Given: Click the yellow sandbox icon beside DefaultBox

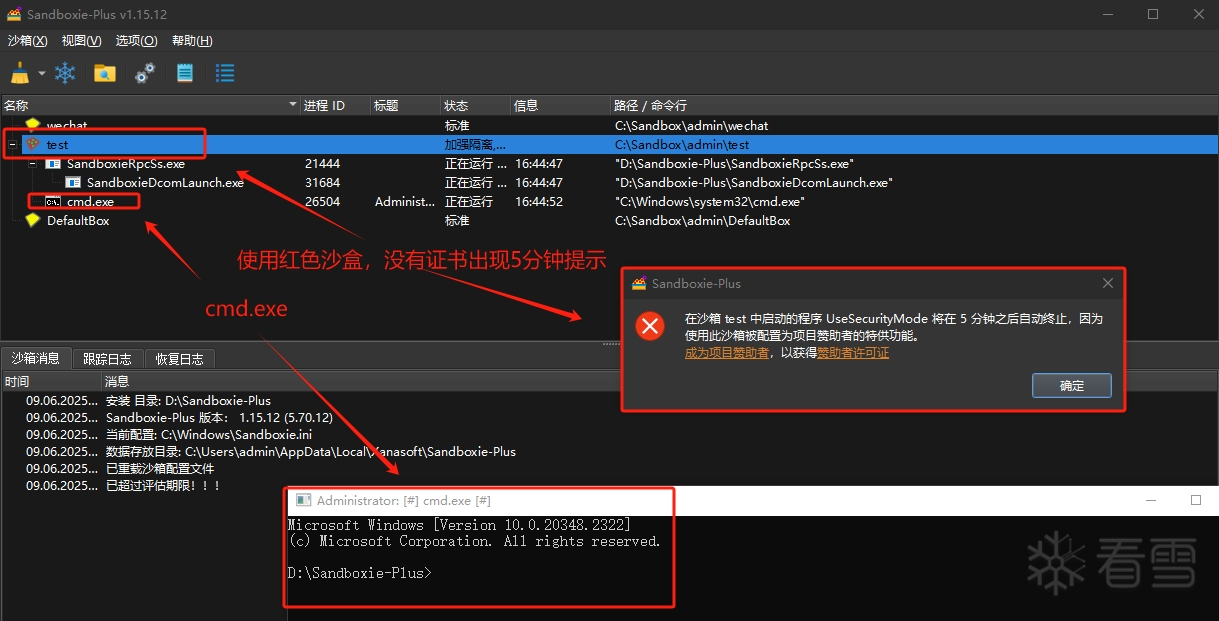Looking at the screenshot, I should 33,220.
